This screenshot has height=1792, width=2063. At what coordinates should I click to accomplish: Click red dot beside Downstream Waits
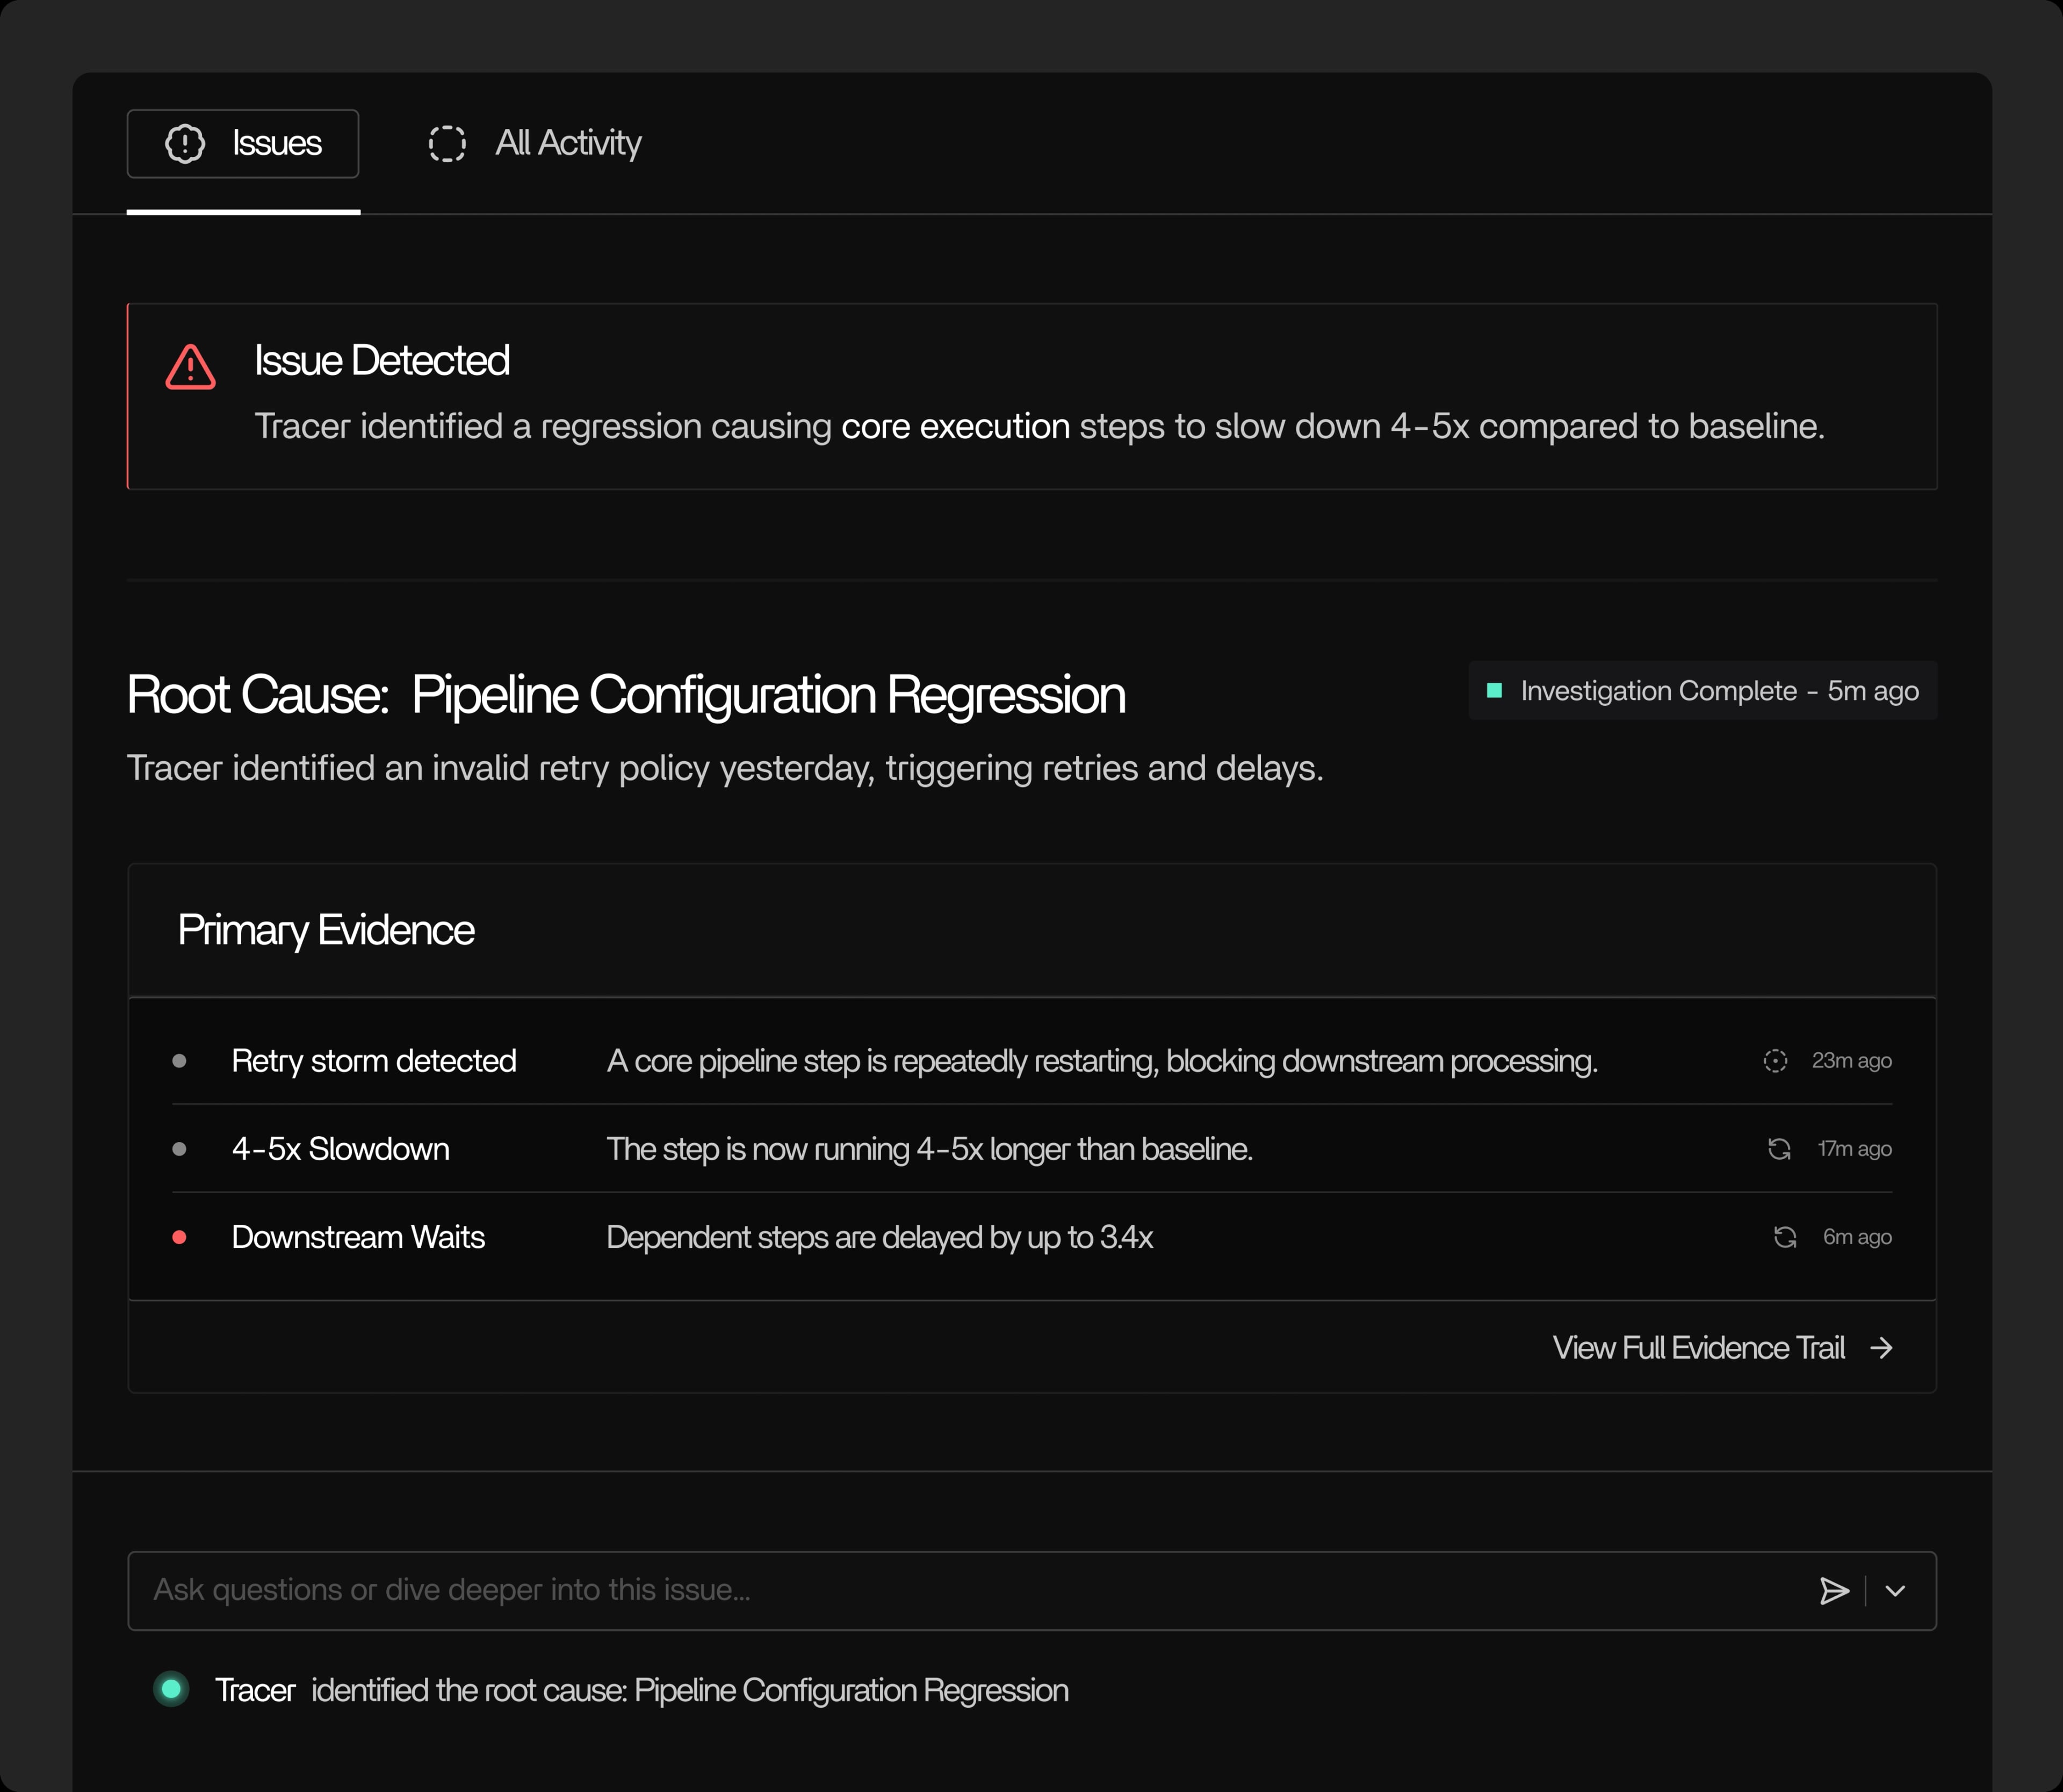(x=180, y=1237)
